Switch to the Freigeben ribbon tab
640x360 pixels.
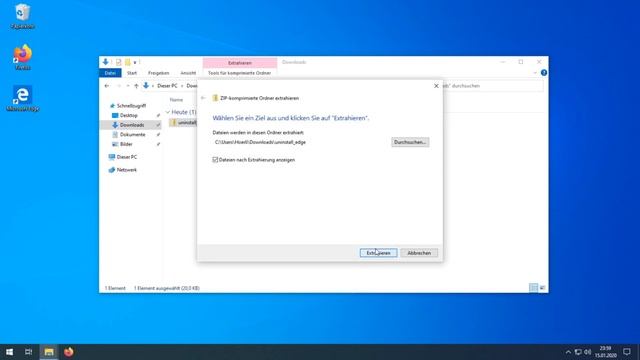(x=159, y=73)
